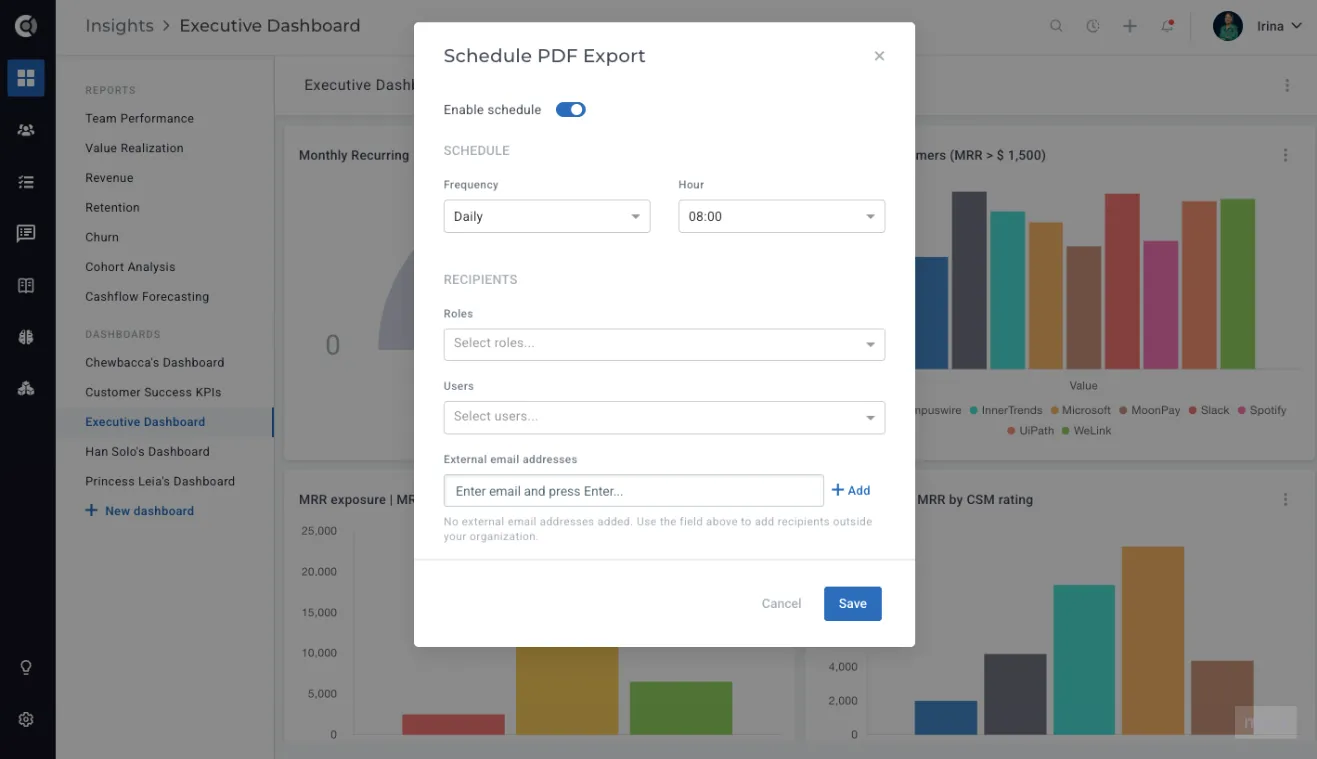Click the search magnifier icon in header

point(1056,26)
